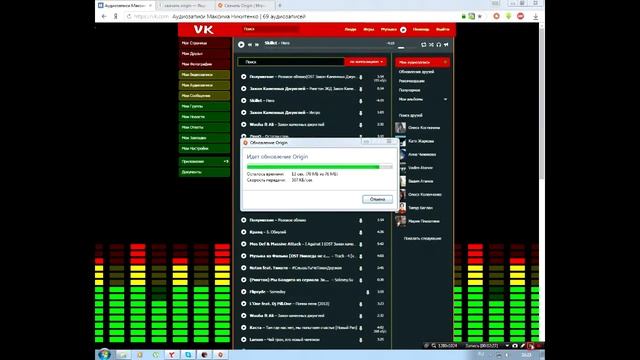Open the Игры link in the VK header
Viewport: 640px width, 360px height.
tap(369, 29)
